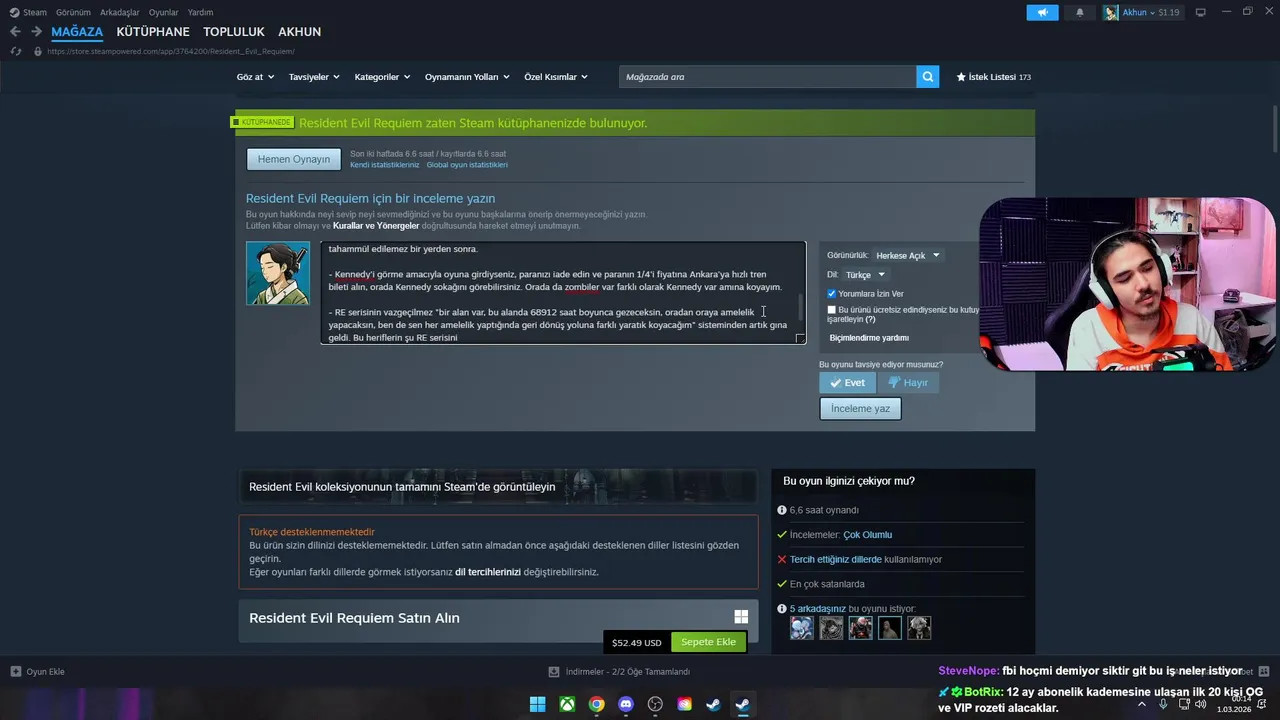Image resolution: width=1280 pixels, height=720 pixels.
Task: Open the second friend avatar who wants game
Action: coord(831,627)
